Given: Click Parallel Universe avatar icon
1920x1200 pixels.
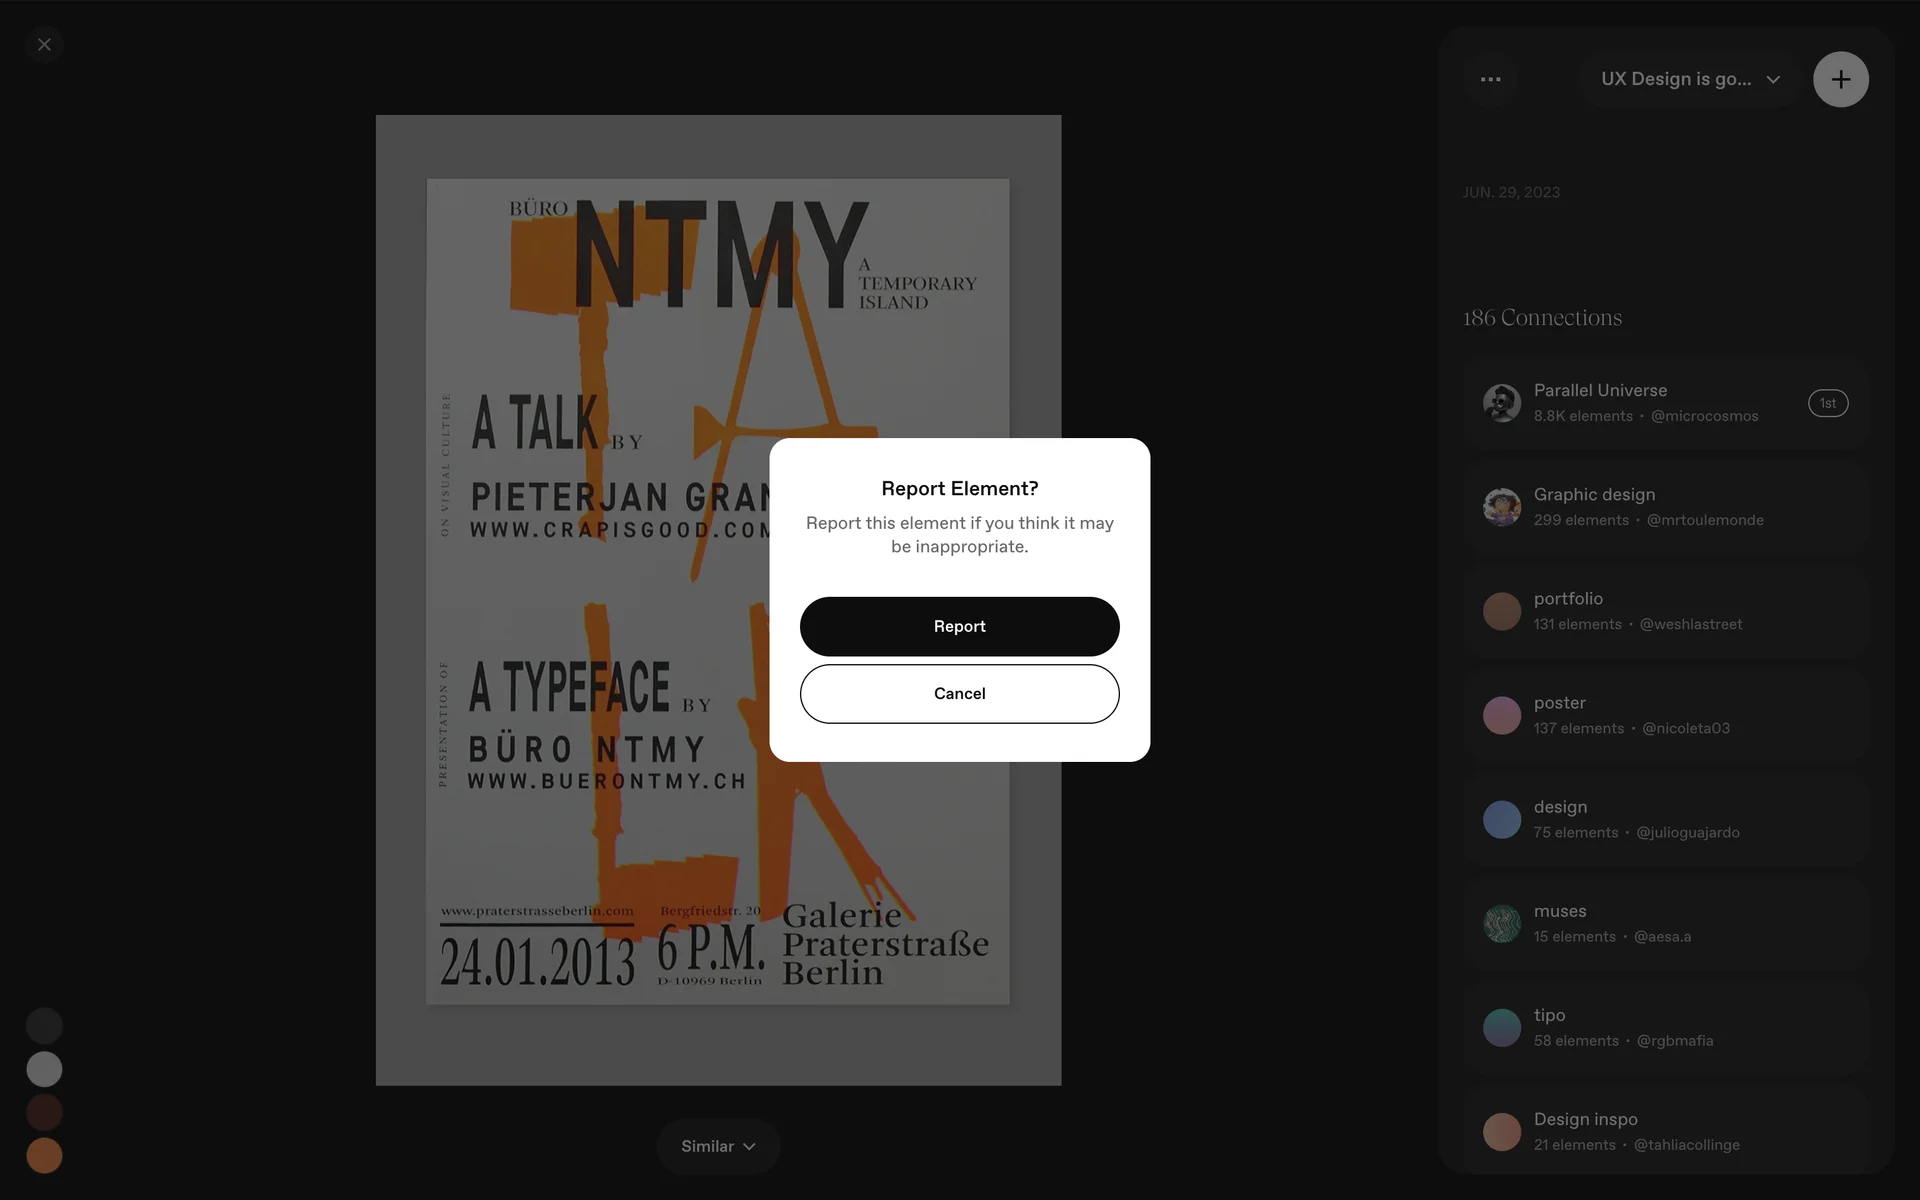Looking at the screenshot, I should coord(1501,403).
